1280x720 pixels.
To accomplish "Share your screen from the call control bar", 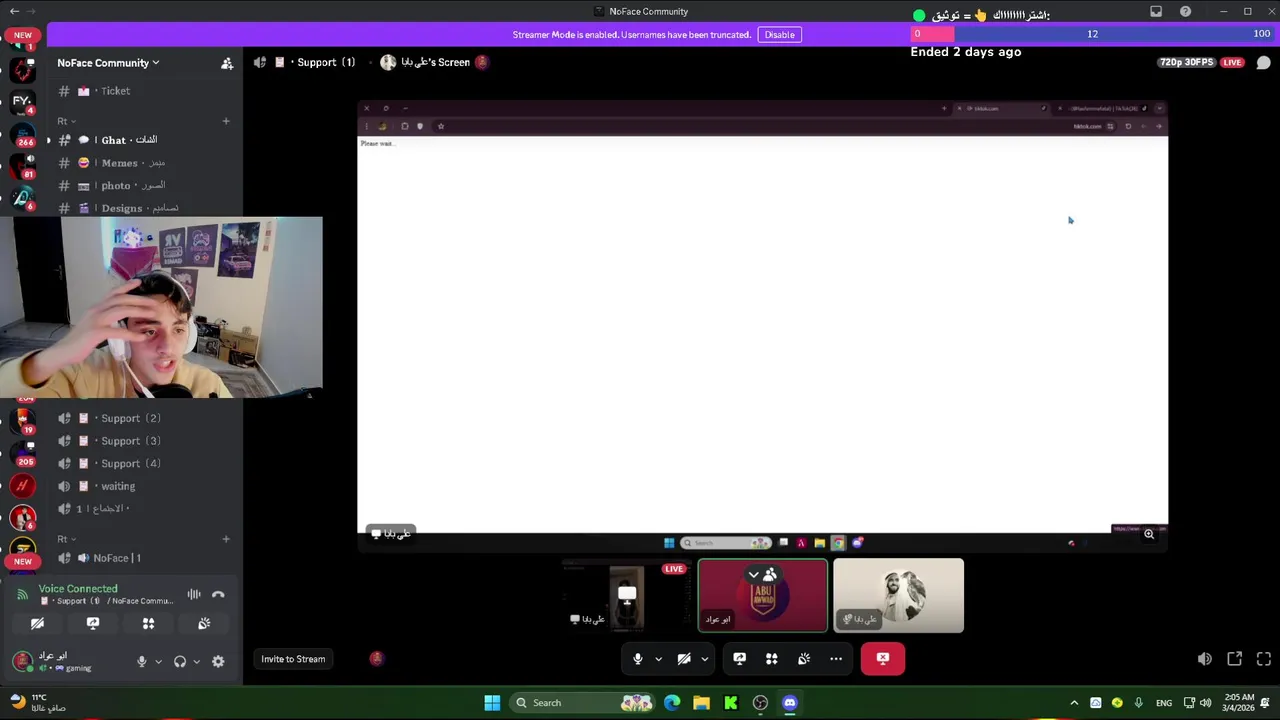I will [x=739, y=659].
